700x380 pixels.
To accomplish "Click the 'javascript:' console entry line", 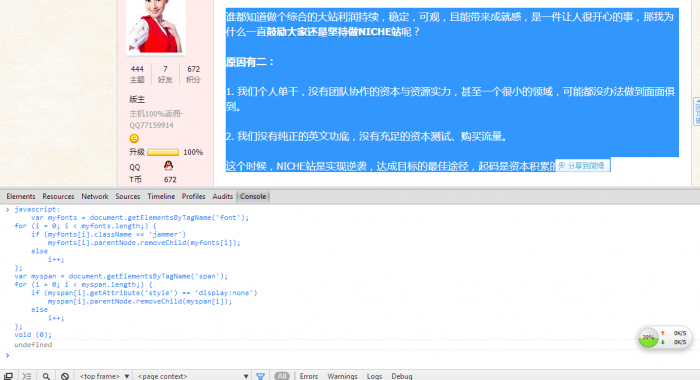I will [x=37, y=209].
